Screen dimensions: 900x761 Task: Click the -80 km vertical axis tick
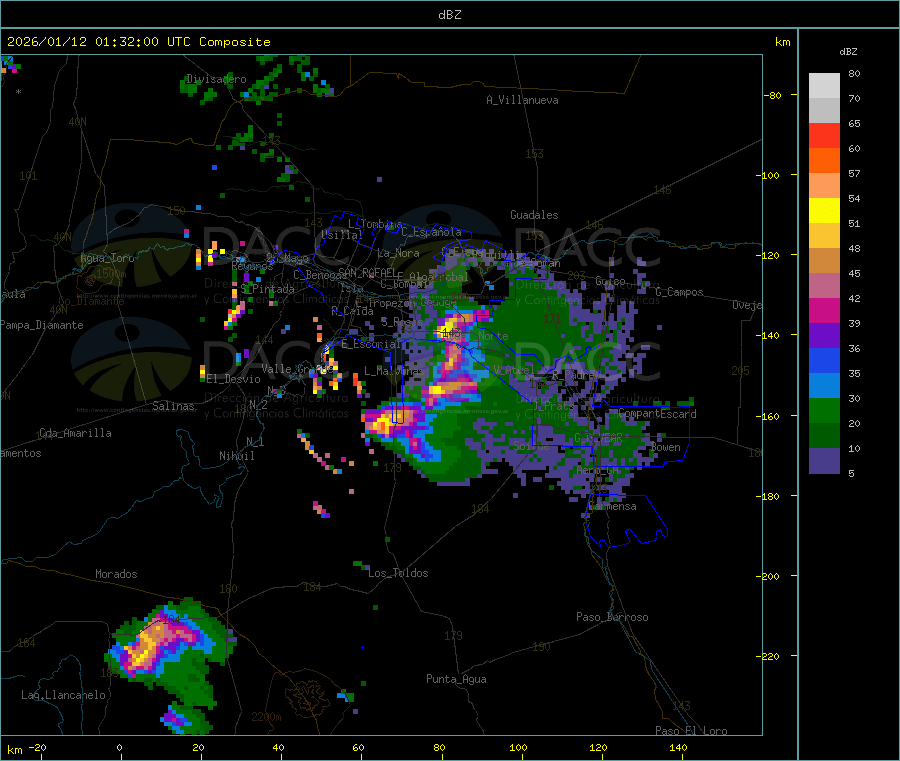[773, 95]
